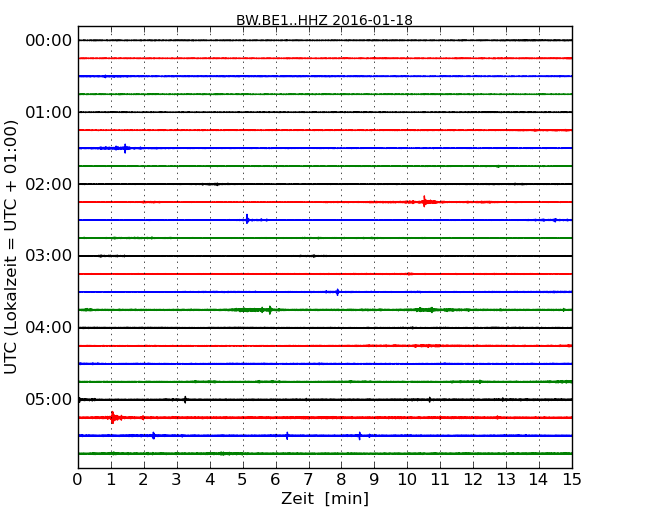Pick the small red blip near minute 10 on 03:15 trace

pyautogui.click(x=410, y=274)
